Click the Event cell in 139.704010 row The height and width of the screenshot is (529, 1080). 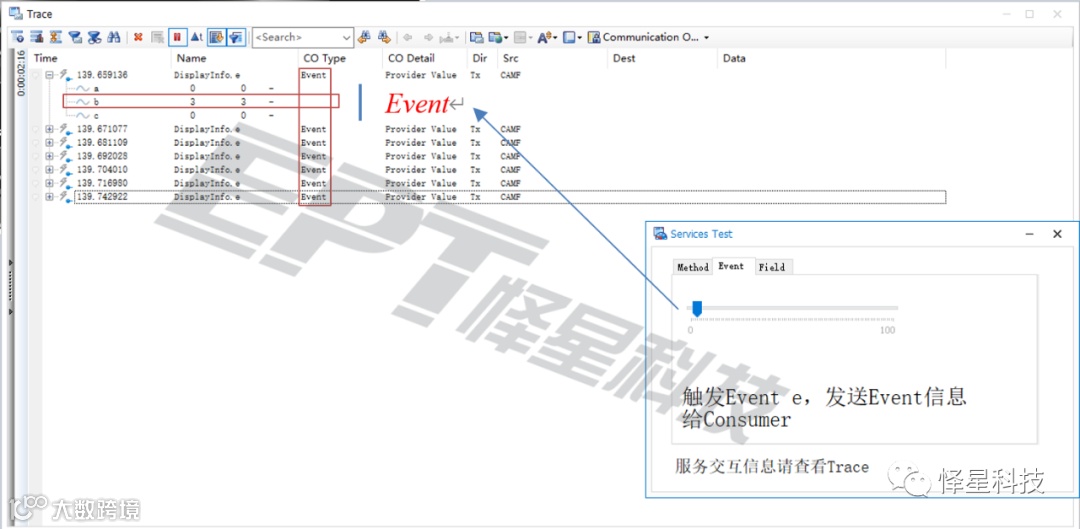(x=313, y=169)
